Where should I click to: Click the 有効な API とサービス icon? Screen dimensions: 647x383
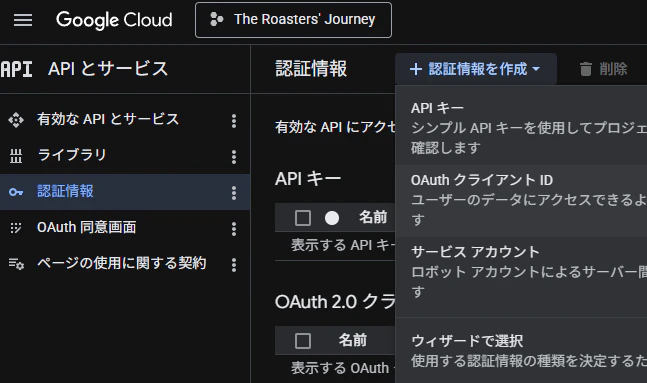pyautogui.click(x=16, y=120)
